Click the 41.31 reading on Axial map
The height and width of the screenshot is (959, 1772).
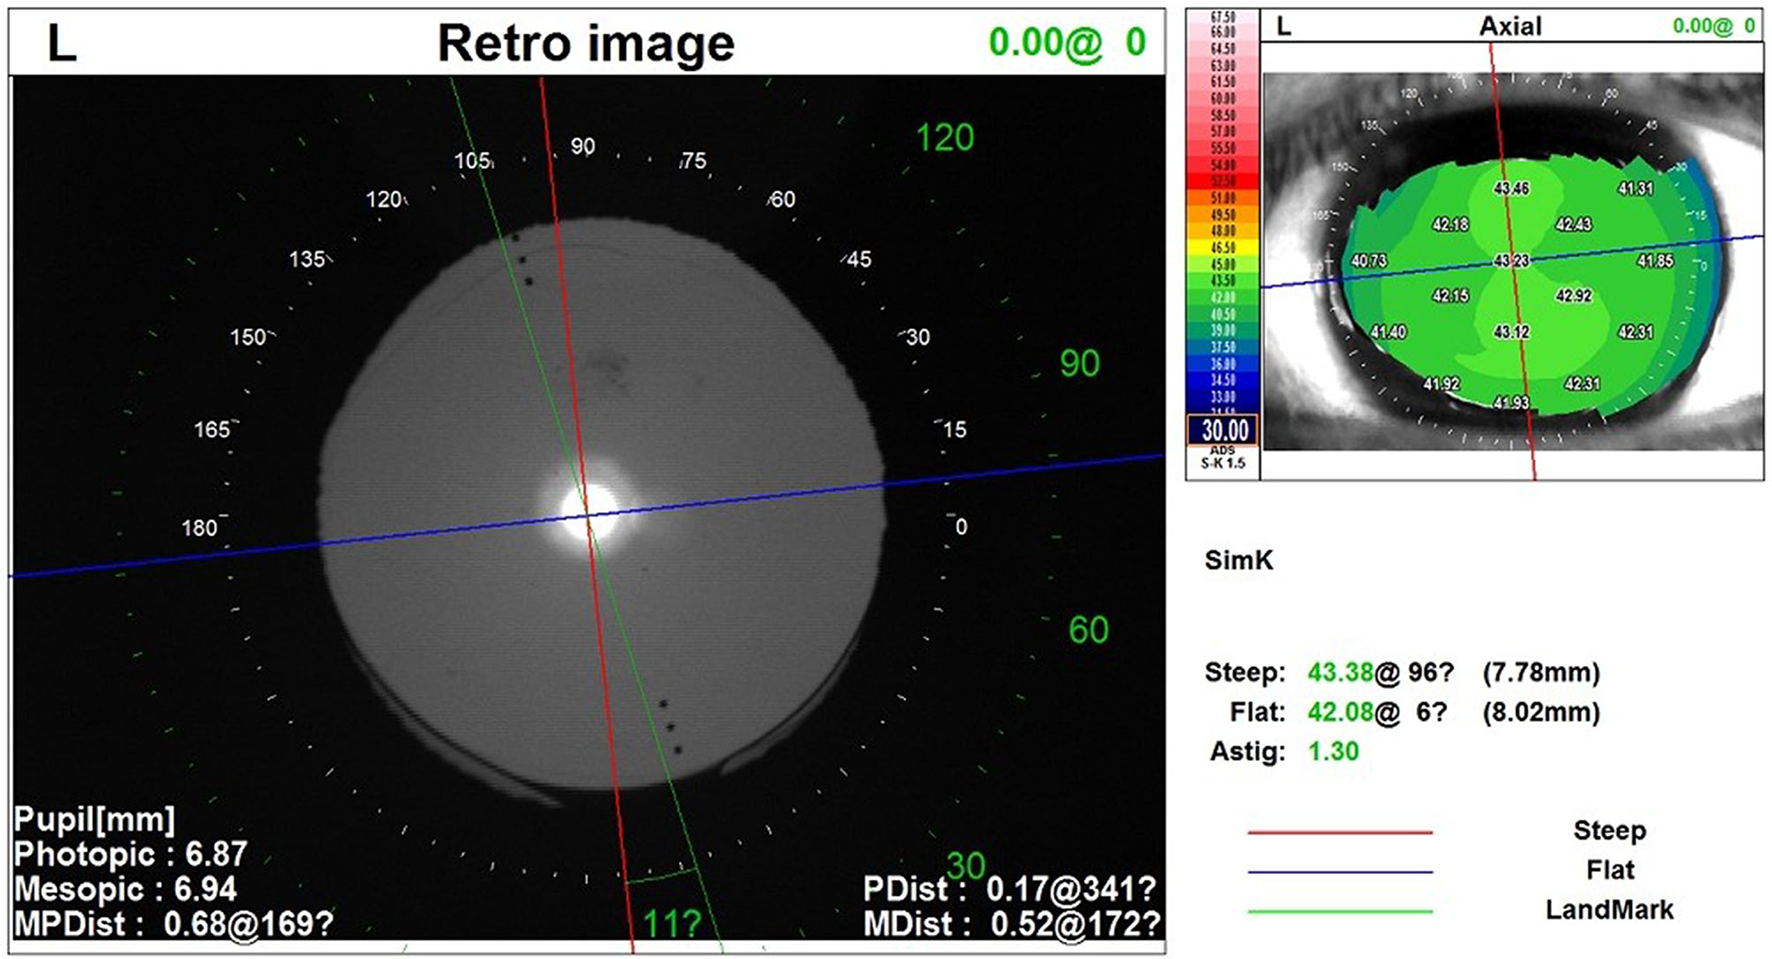(1635, 188)
